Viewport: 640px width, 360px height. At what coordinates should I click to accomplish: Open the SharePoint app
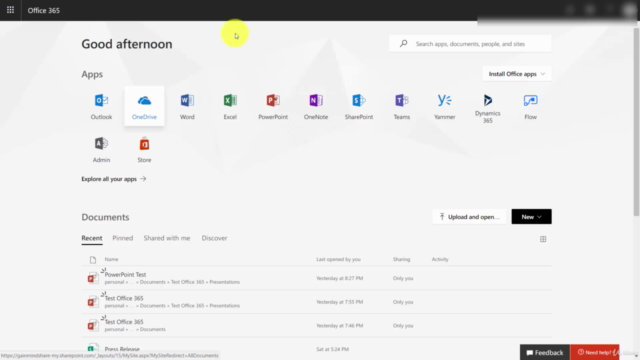[358, 106]
